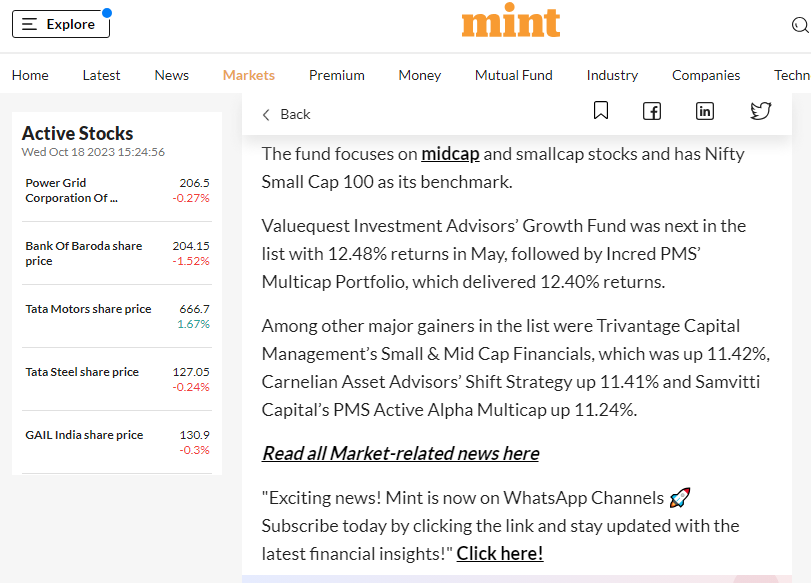The height and width of the screenshot is (583, 811).
Task: Open Tata Motors share price
Action: pos(88,309)
